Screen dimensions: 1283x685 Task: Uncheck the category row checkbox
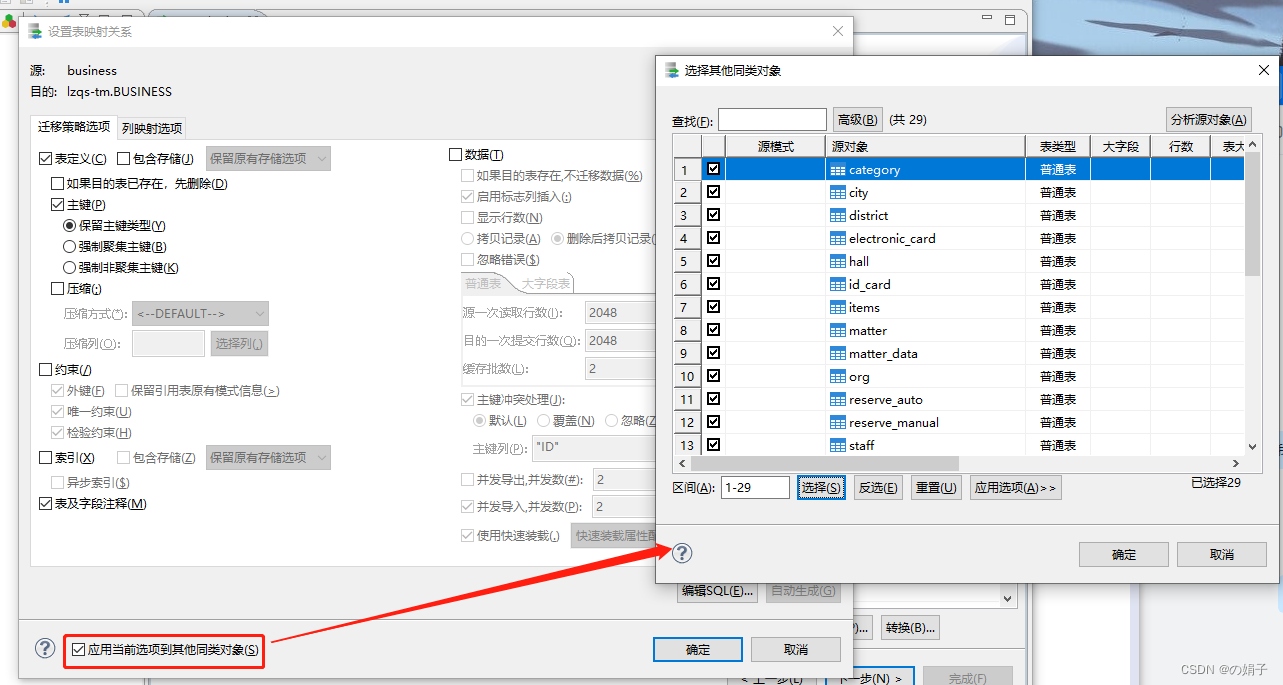pyautogui.click(x=713, y=169)
